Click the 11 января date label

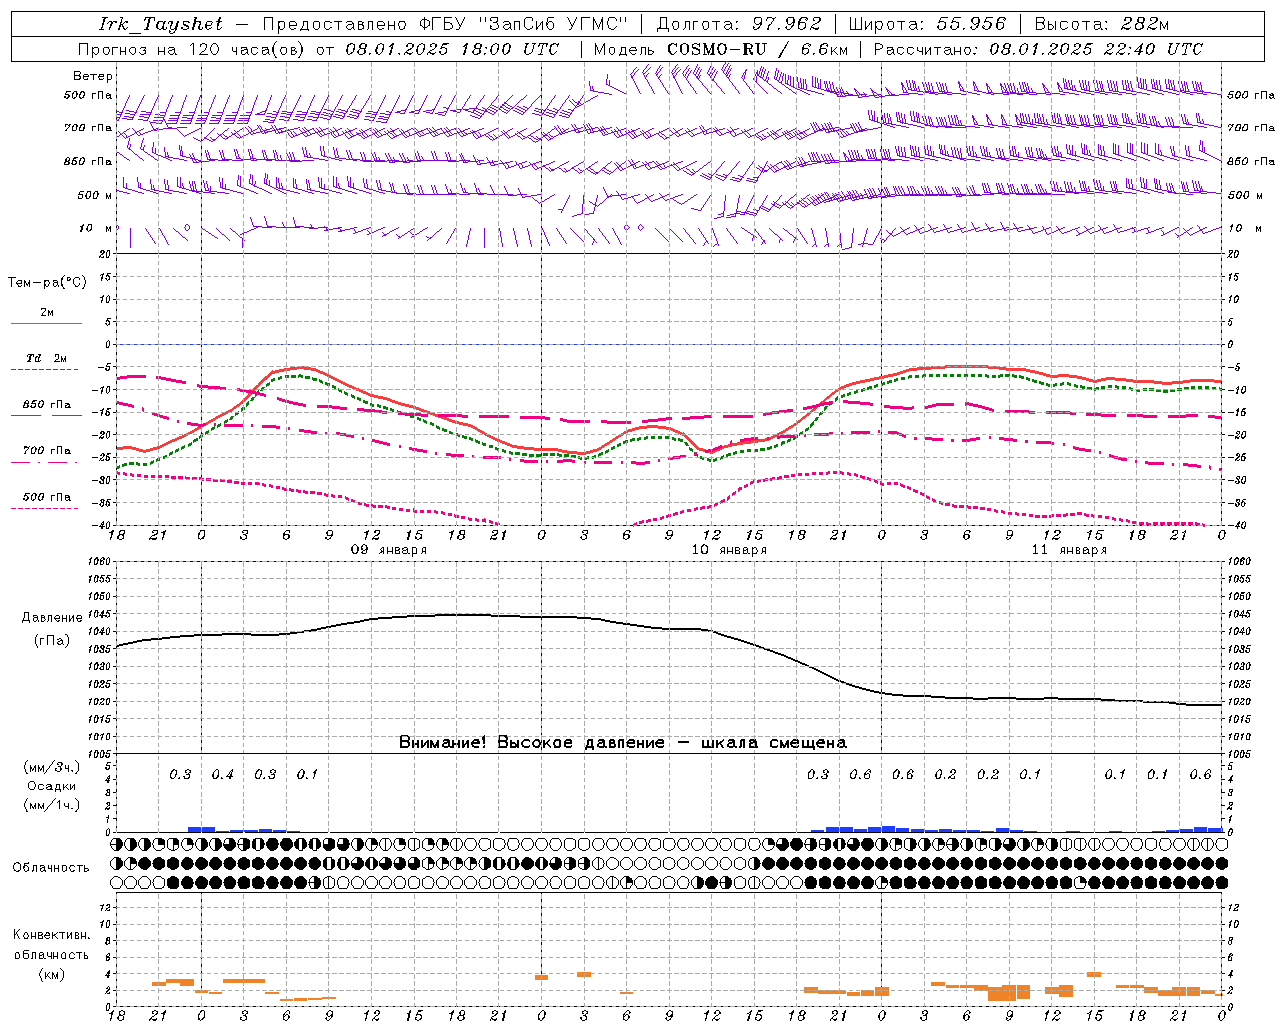click(1069, 550)
